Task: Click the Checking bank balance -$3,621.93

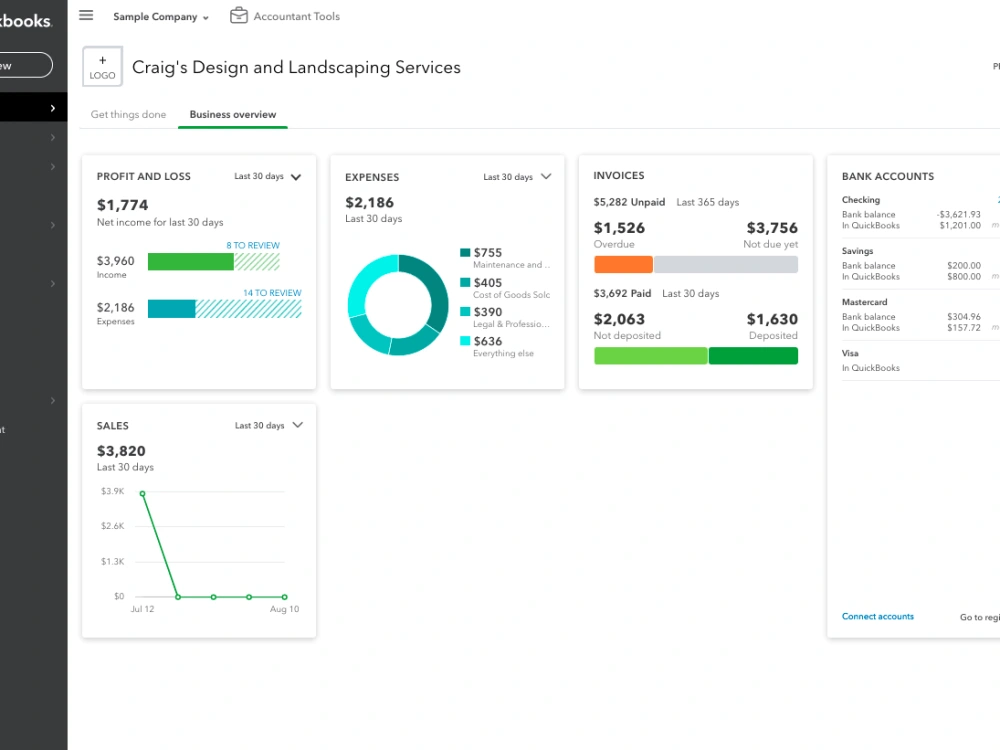Action: (959, 214)
